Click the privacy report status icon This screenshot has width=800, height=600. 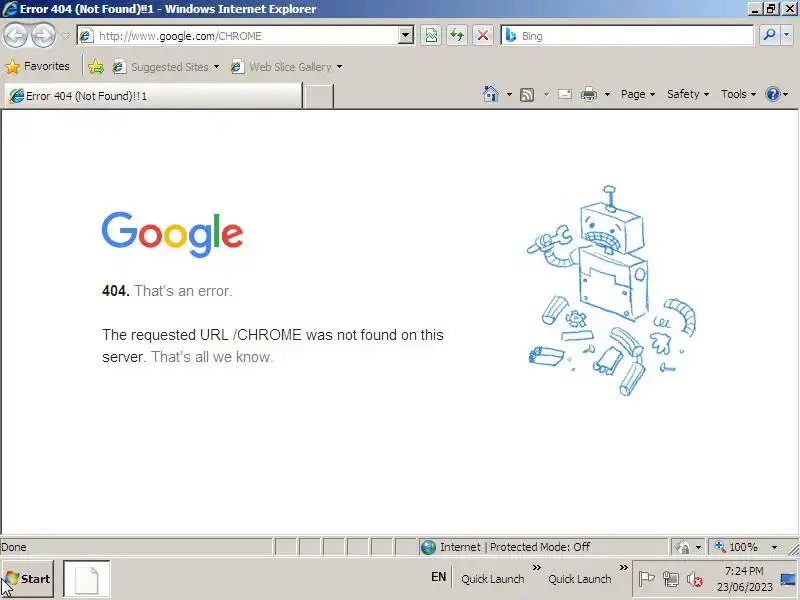682,547
